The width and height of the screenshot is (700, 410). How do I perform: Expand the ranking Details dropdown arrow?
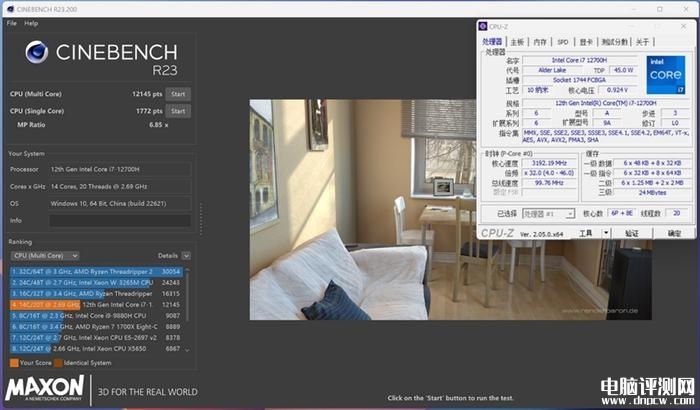point(187,256)
